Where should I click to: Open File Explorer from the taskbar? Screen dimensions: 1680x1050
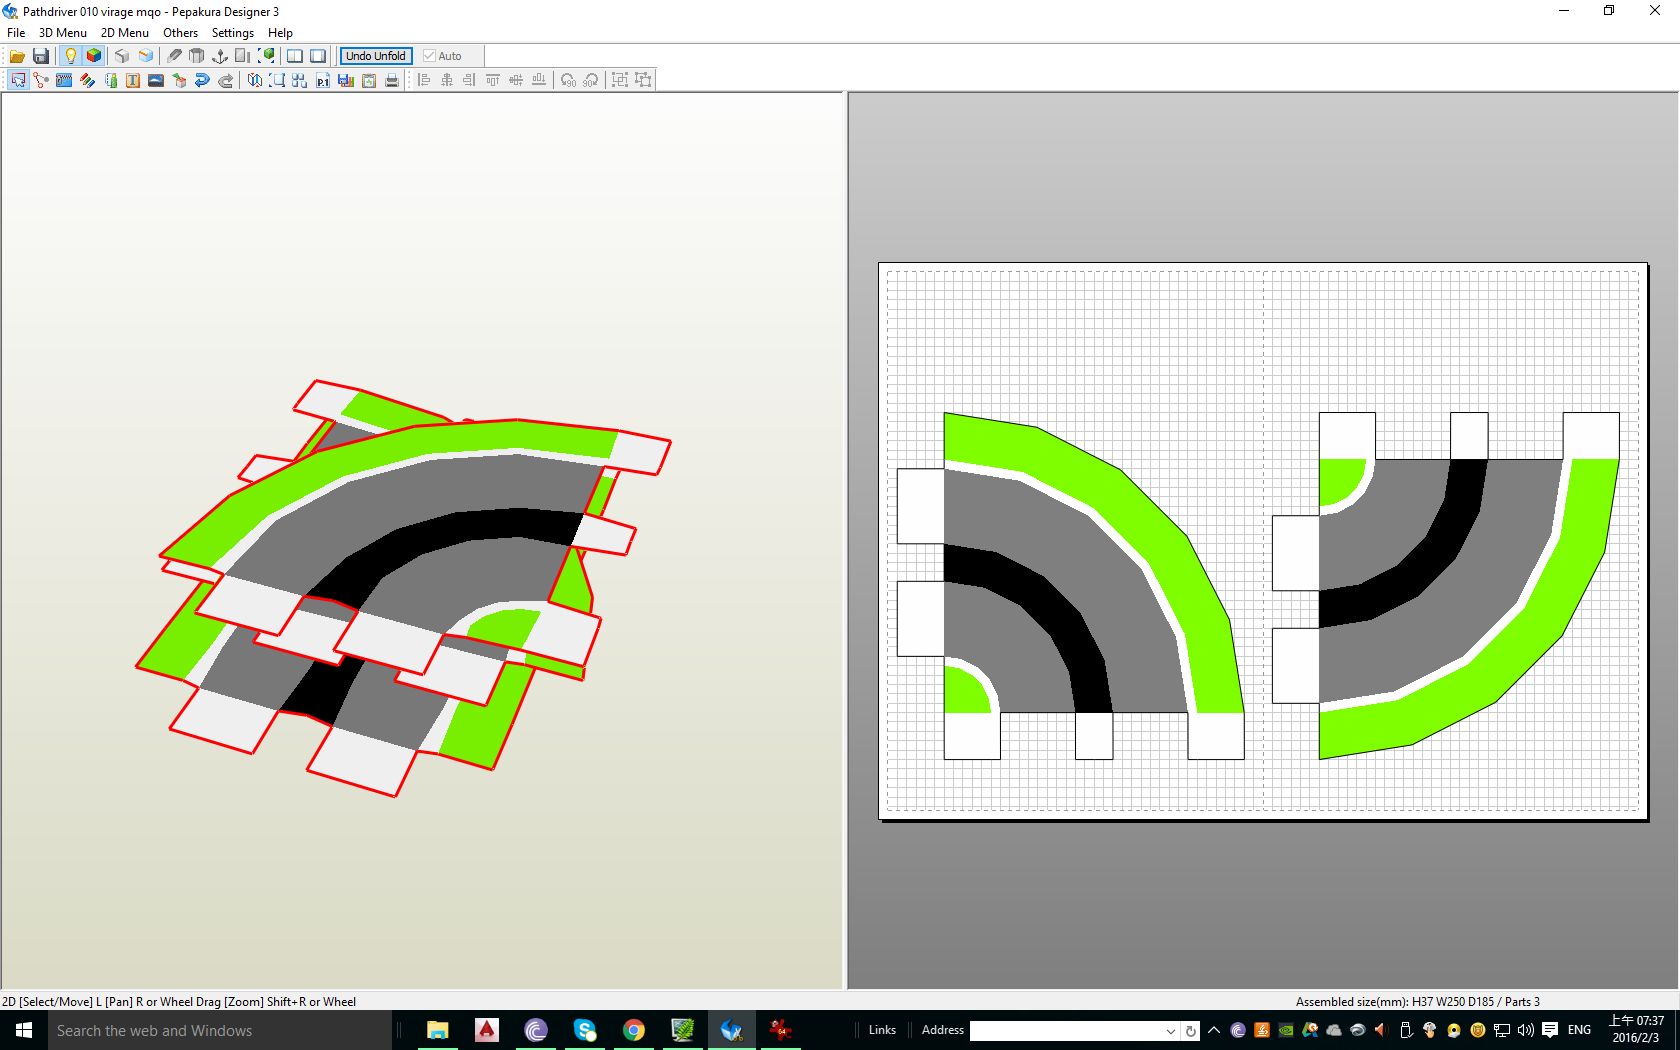(x=438, y=1030)
